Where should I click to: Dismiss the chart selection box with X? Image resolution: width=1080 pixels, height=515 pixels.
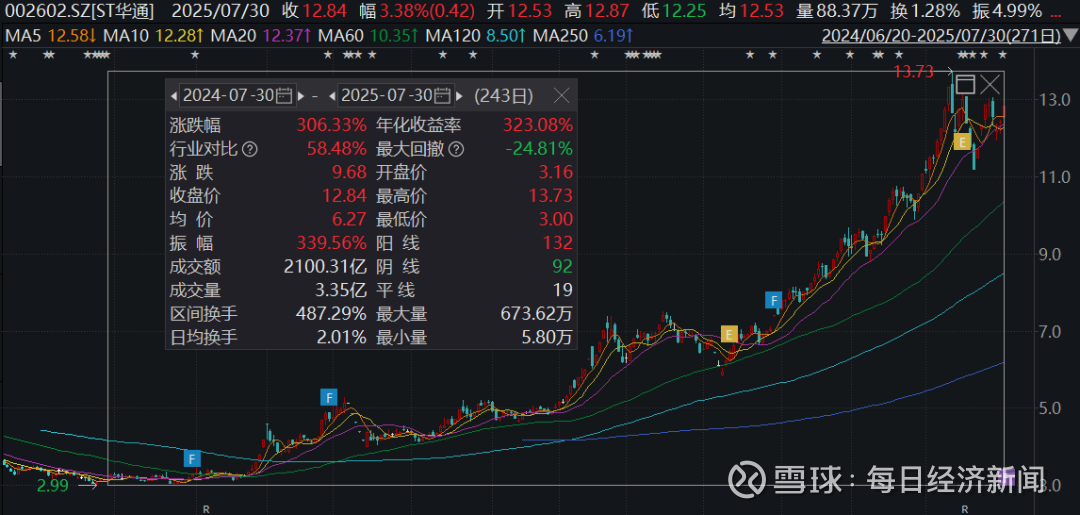point(990,85)
